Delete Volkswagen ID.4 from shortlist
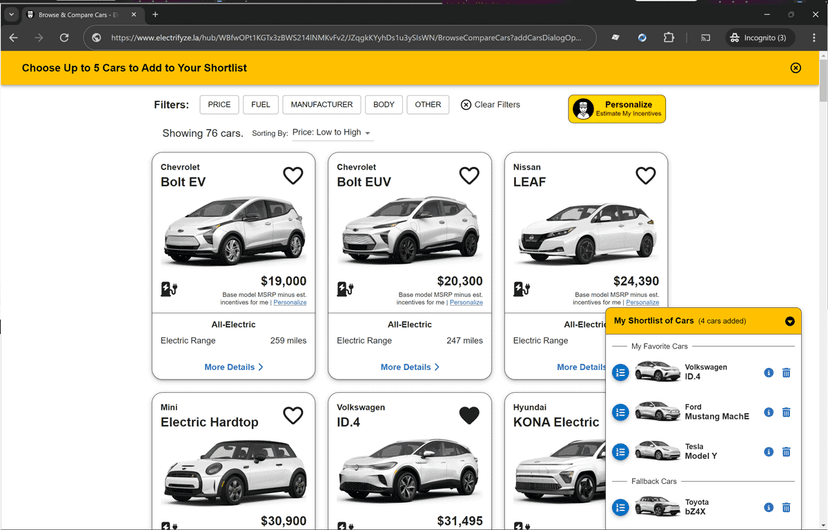828x530 pixels. pyautogui.click(x=786, y=373)
